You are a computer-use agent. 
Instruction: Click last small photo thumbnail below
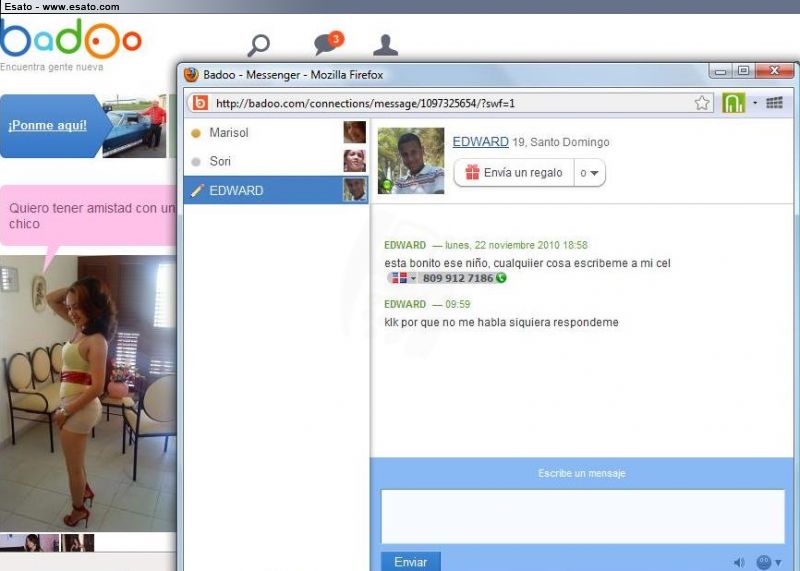tap(78, 542)
